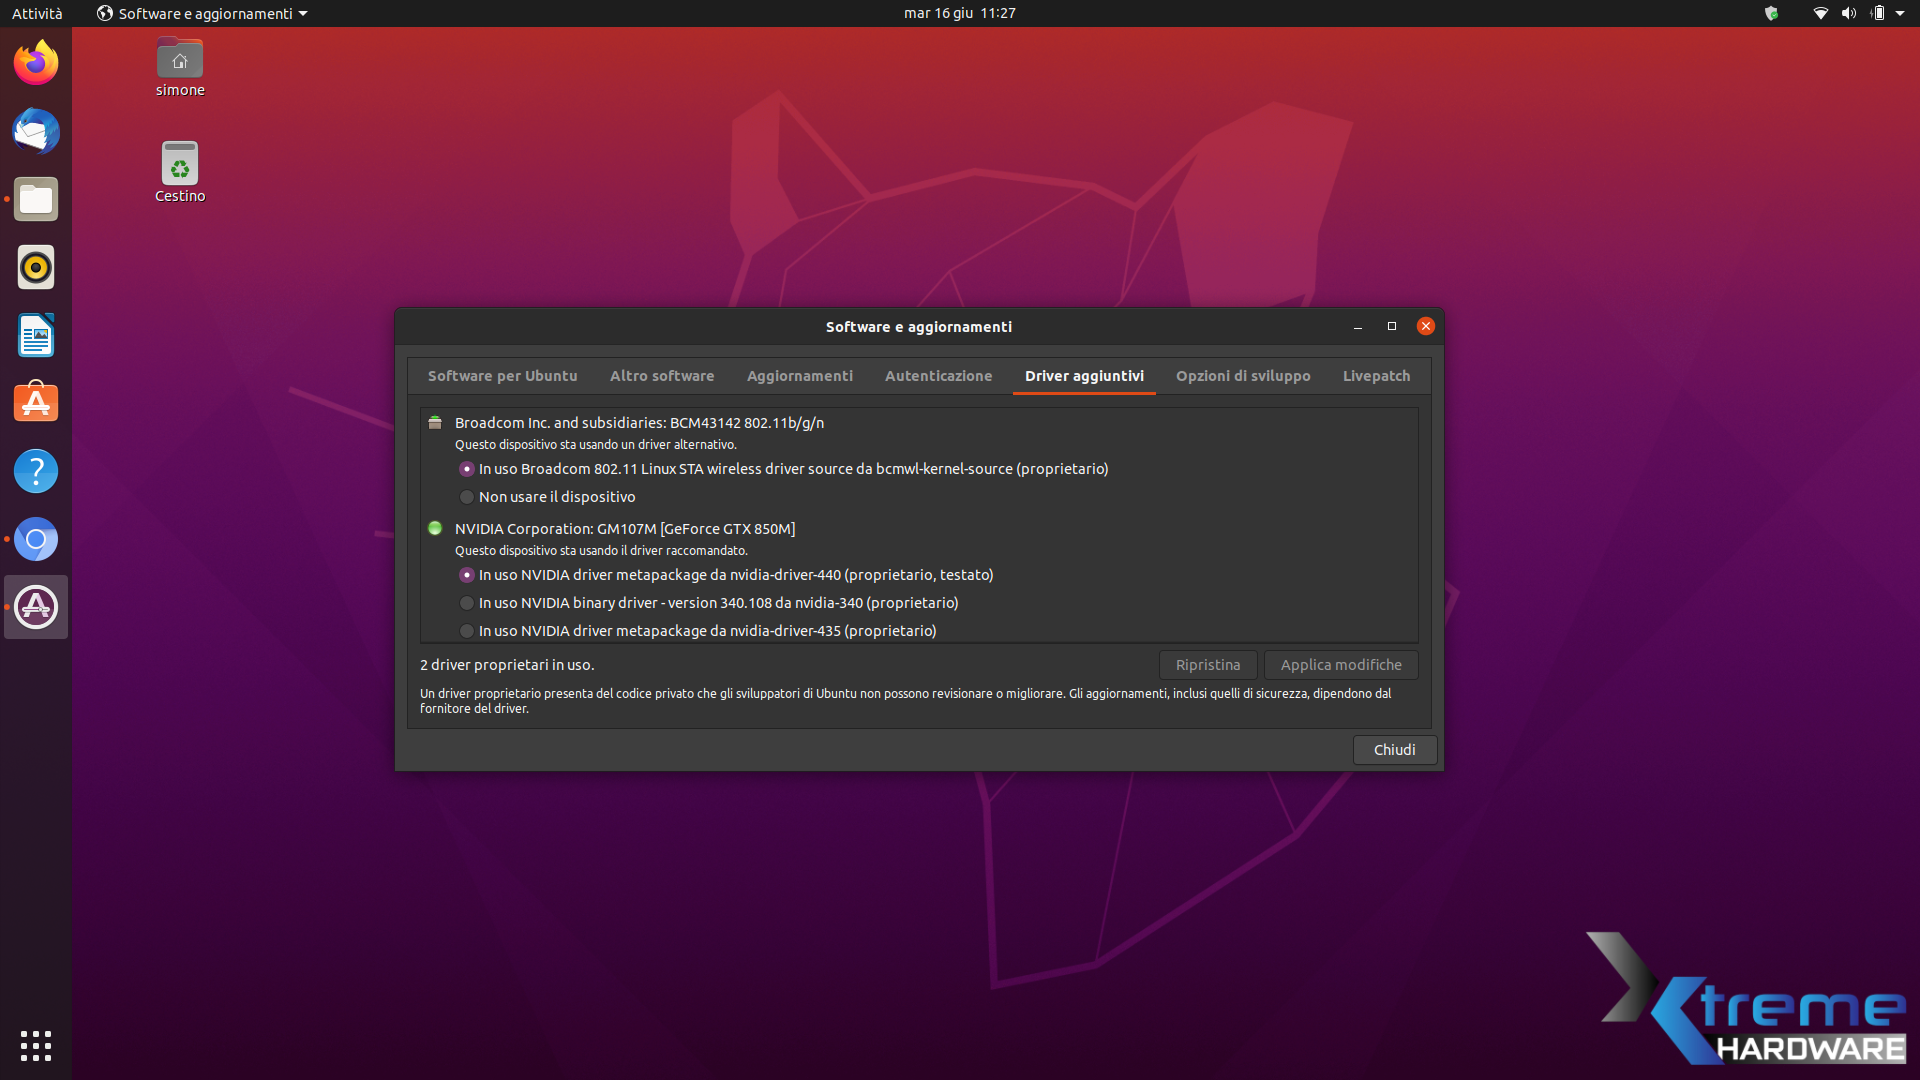Show applications grid

pyautogui.click(x=36, y=1045)
